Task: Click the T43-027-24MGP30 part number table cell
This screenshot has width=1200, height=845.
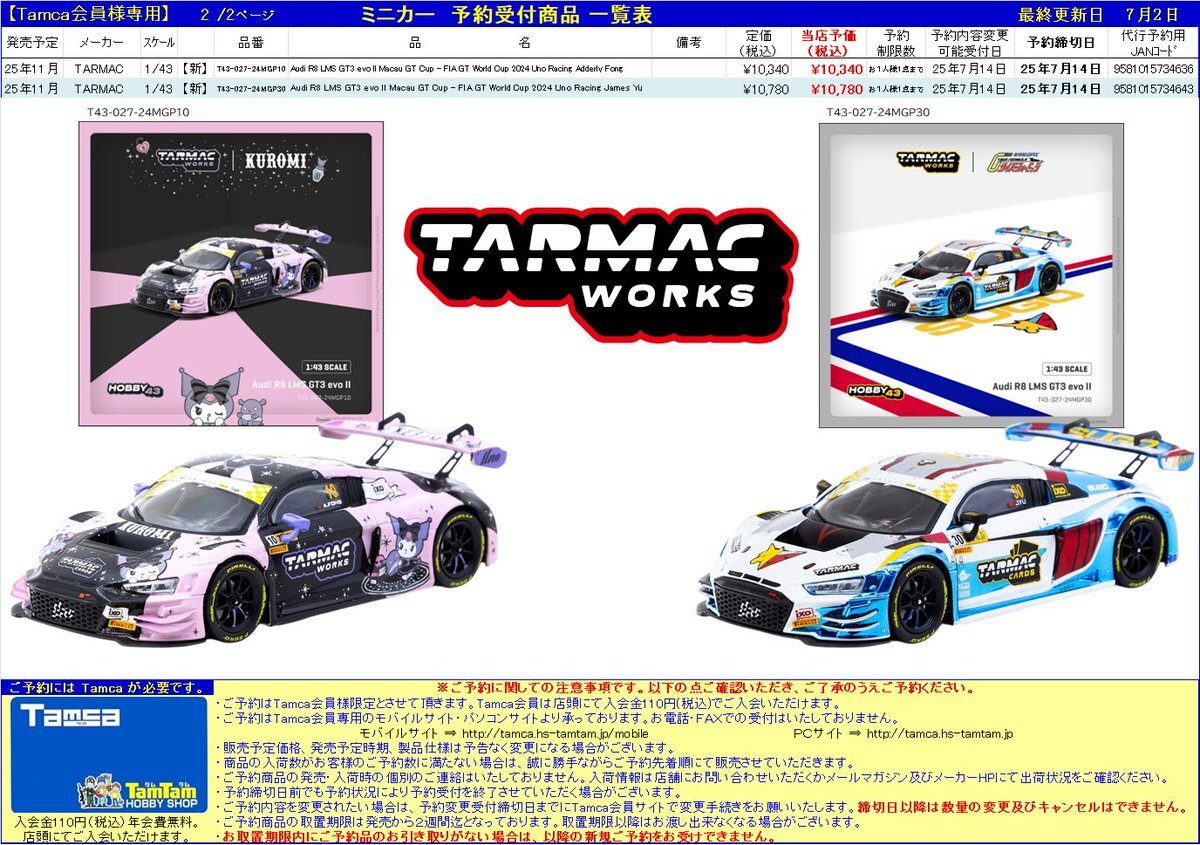Action: [251, 89]
